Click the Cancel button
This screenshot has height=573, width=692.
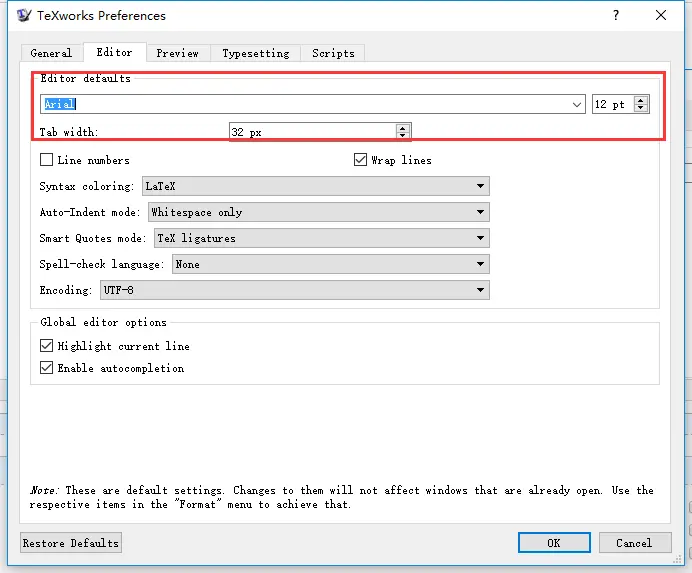coord(635,543)
